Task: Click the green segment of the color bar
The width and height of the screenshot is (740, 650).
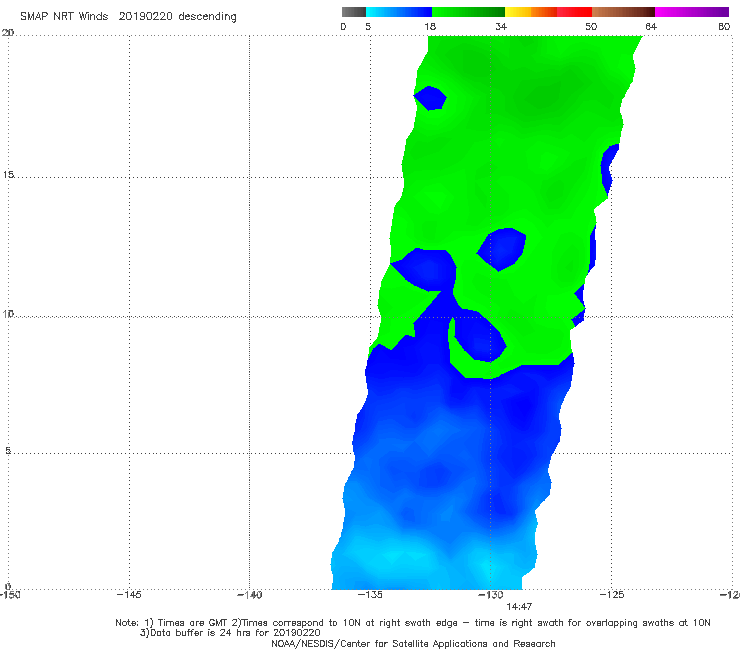Action: point(468,12)
